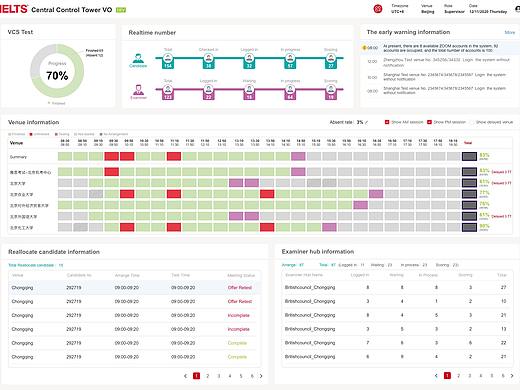Click the 08:00 ZOOM accounts warning message
The image size is (520, 390).
click(440, 48)
